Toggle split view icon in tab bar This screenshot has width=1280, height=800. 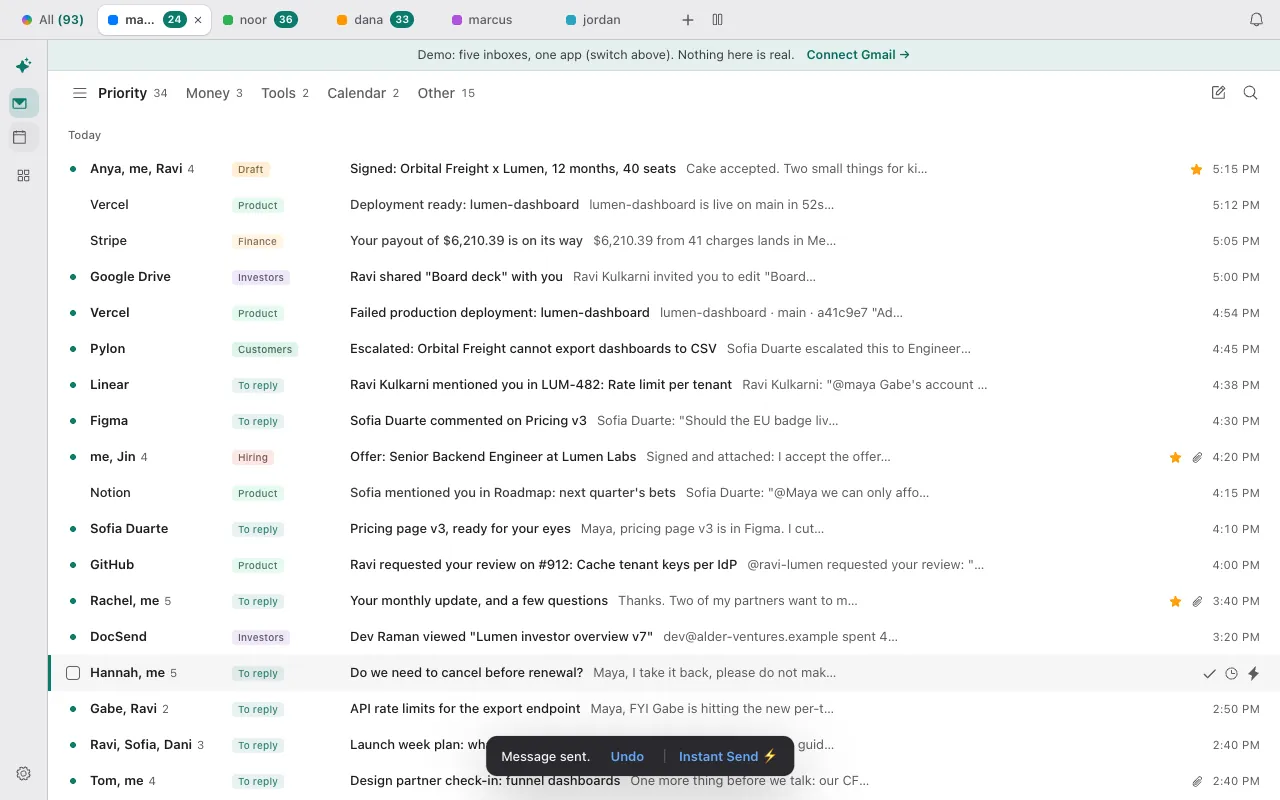point(717,20)
